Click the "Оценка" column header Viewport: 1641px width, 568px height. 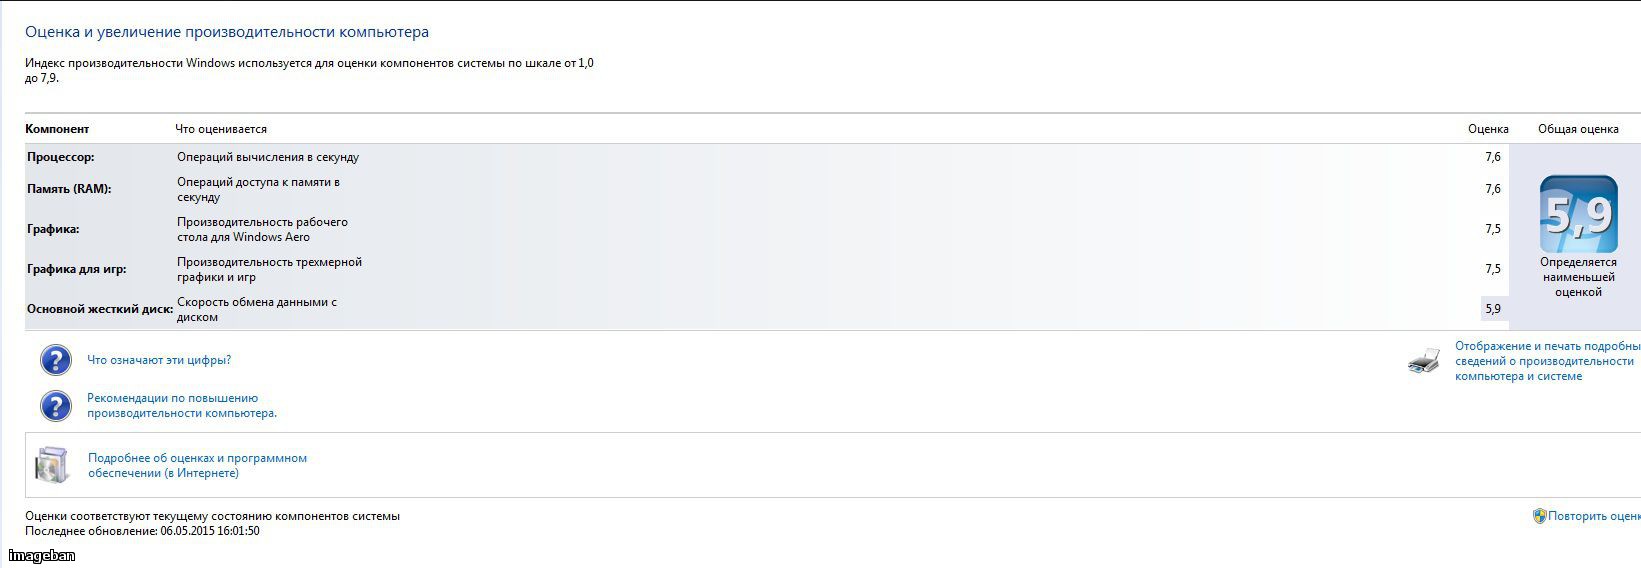(x=1488, y=129)
